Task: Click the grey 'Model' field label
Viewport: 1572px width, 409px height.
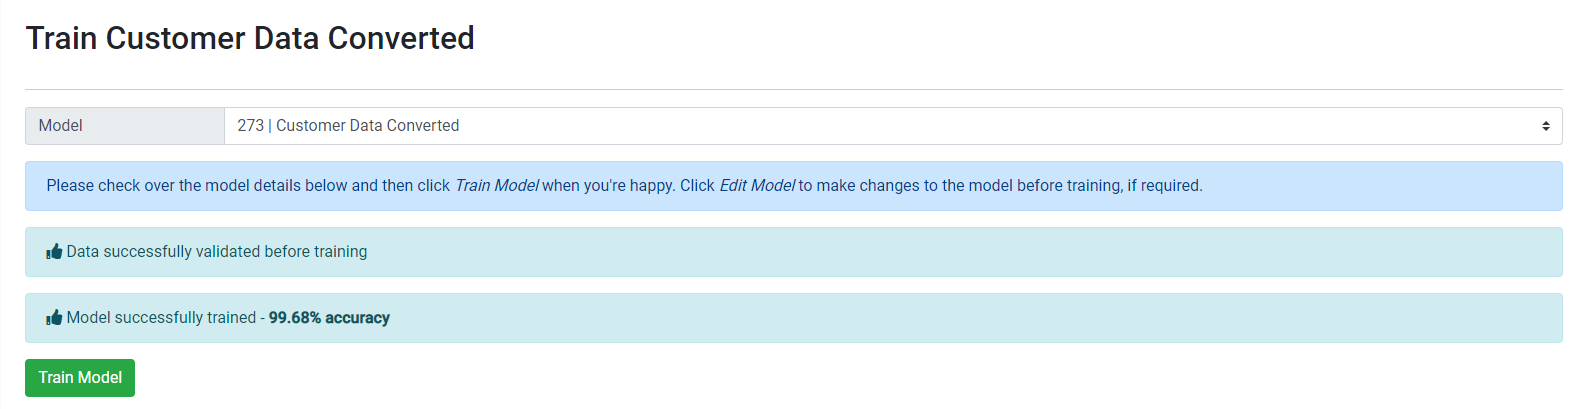Action: tap(61, 126)
